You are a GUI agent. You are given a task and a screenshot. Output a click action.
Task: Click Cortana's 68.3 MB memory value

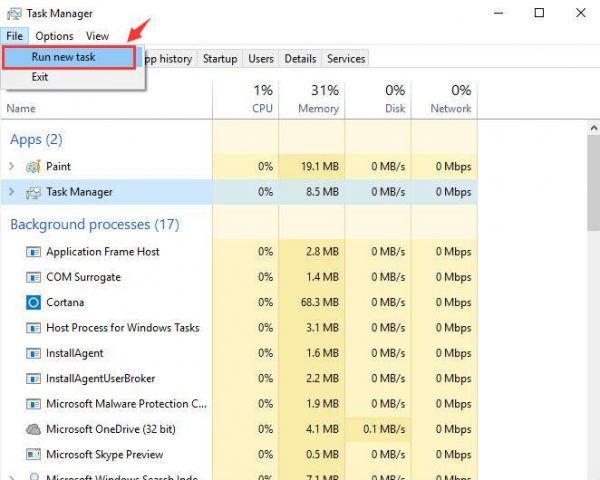[x=320, y=302]
